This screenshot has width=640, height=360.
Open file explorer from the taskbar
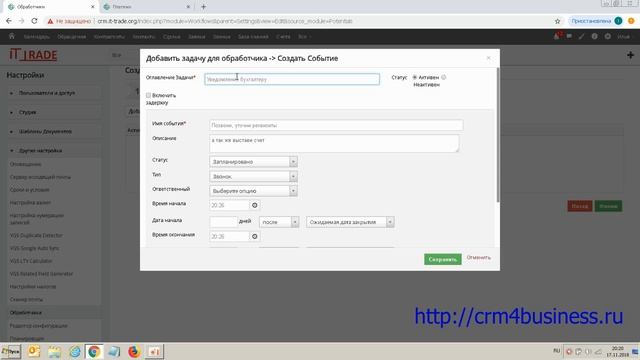coord(54,351)
